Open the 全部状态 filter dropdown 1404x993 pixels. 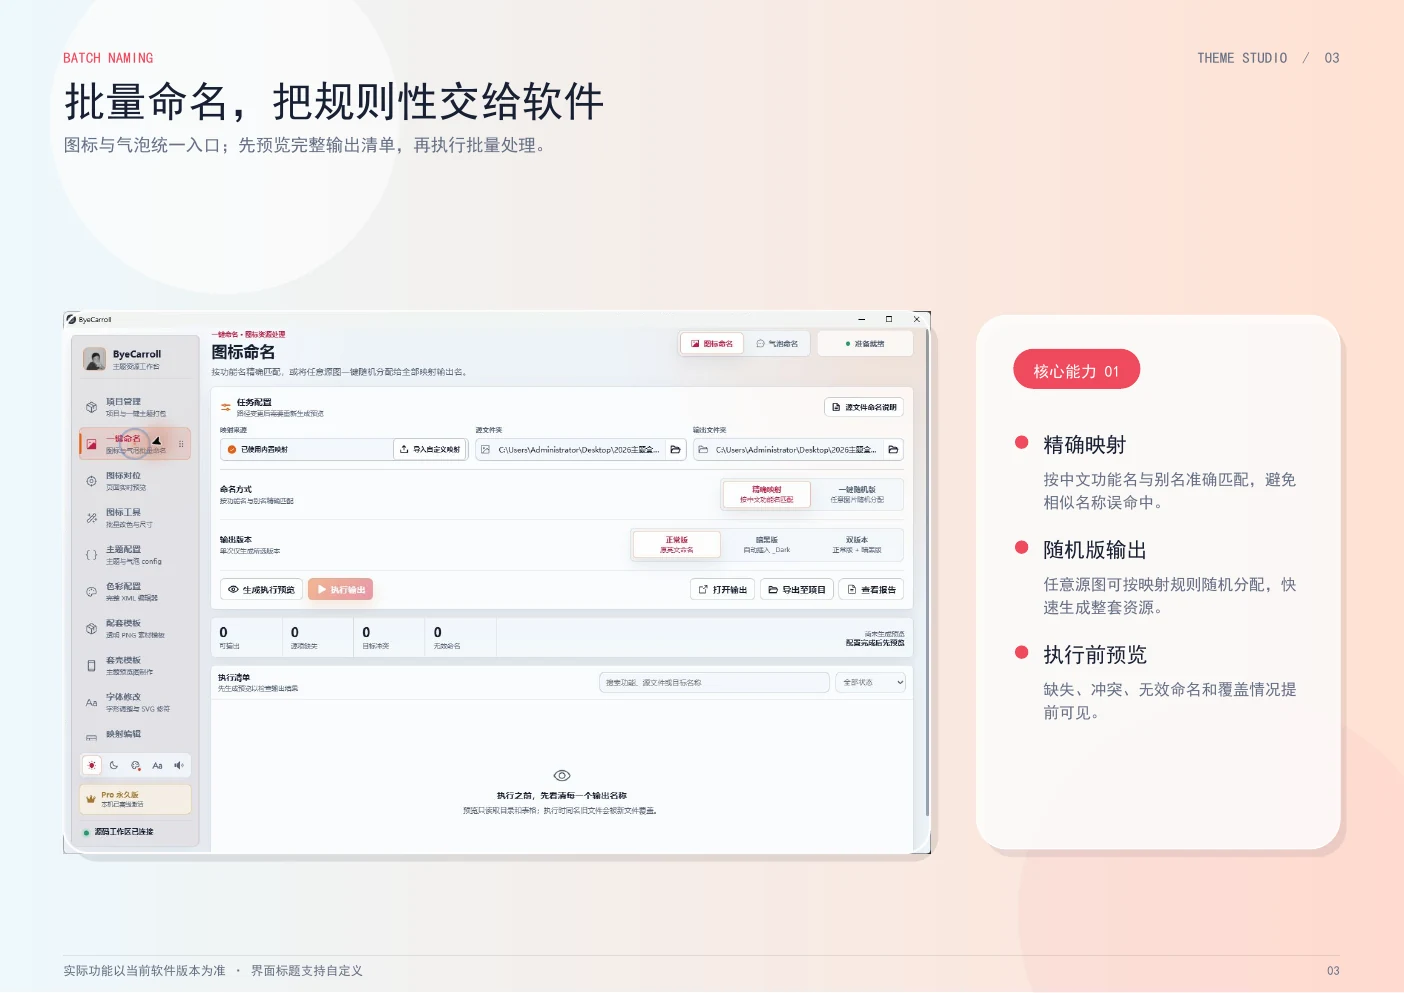click(x=873, y=683)
